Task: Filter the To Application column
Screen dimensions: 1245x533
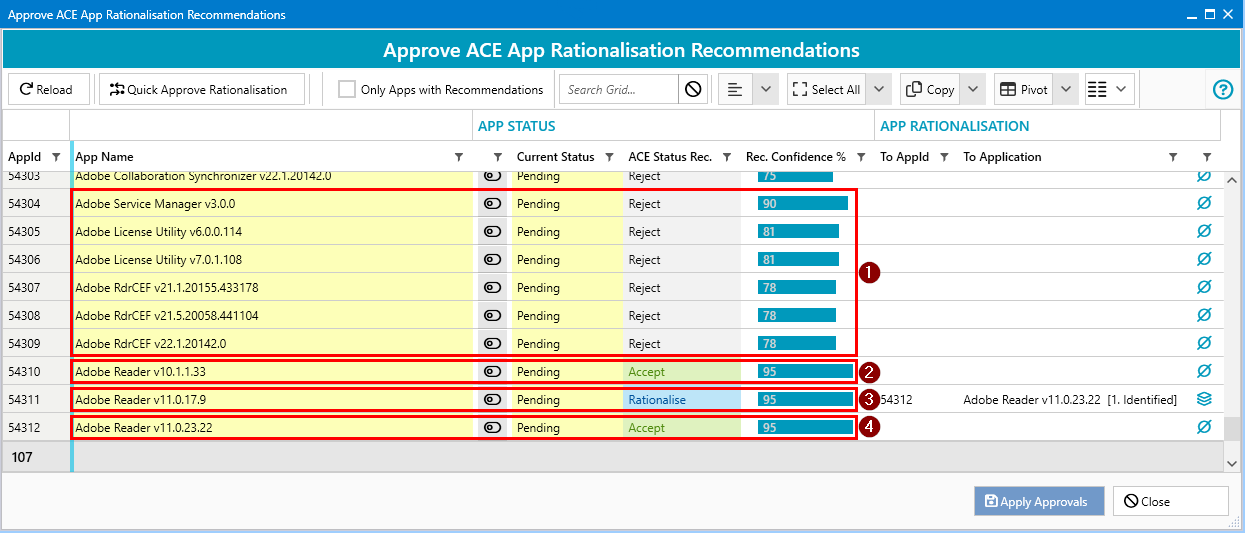Action: pyautogui.click(x=1173, y=157)
